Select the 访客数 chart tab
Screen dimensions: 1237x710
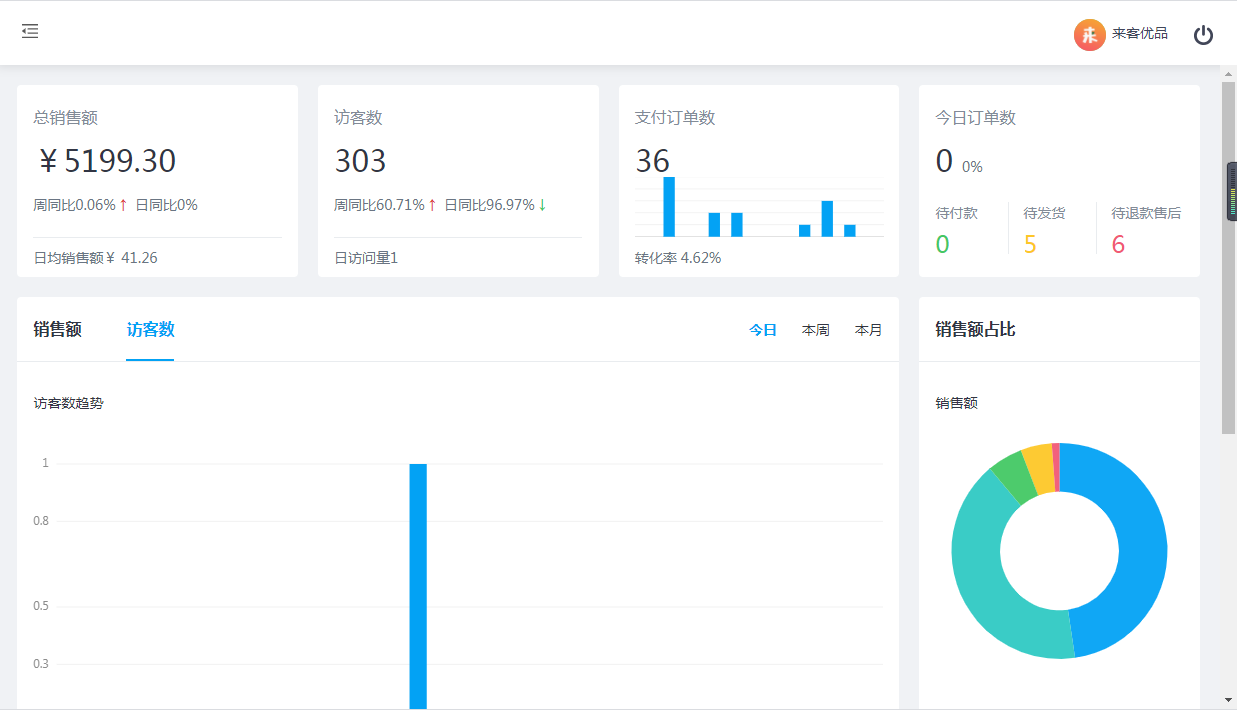(151, 329)
